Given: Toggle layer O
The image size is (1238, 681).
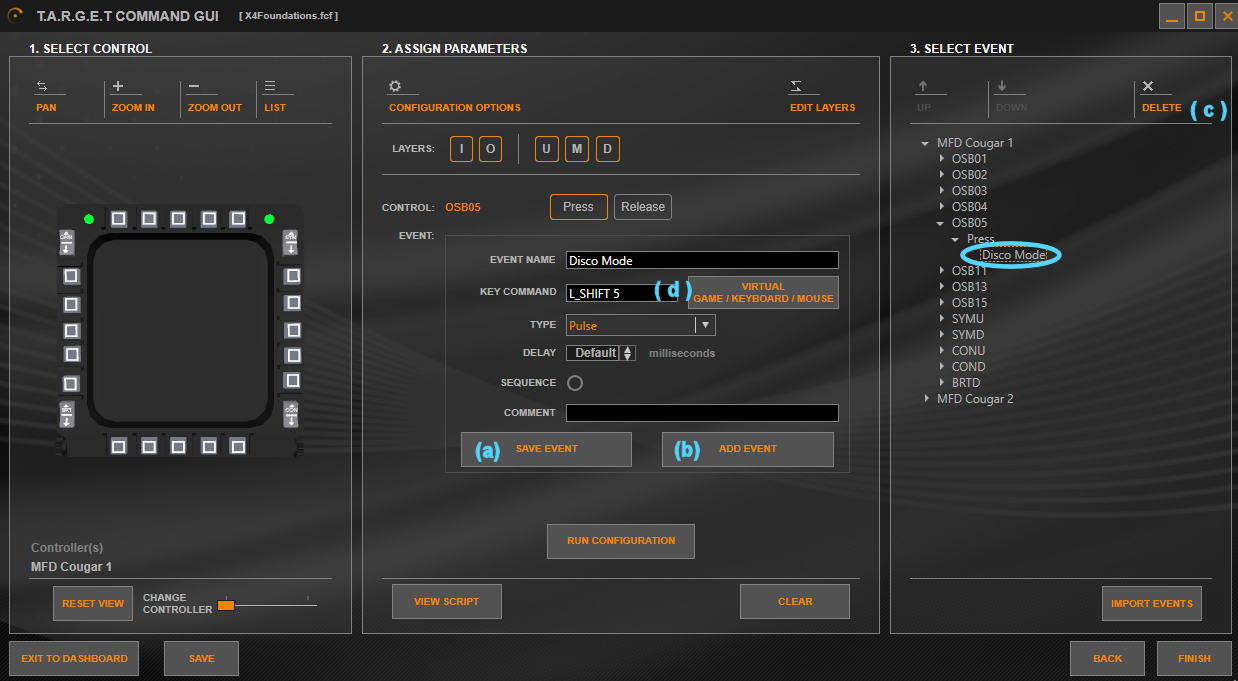Looking at the screenshot, I should pos(490,149).
